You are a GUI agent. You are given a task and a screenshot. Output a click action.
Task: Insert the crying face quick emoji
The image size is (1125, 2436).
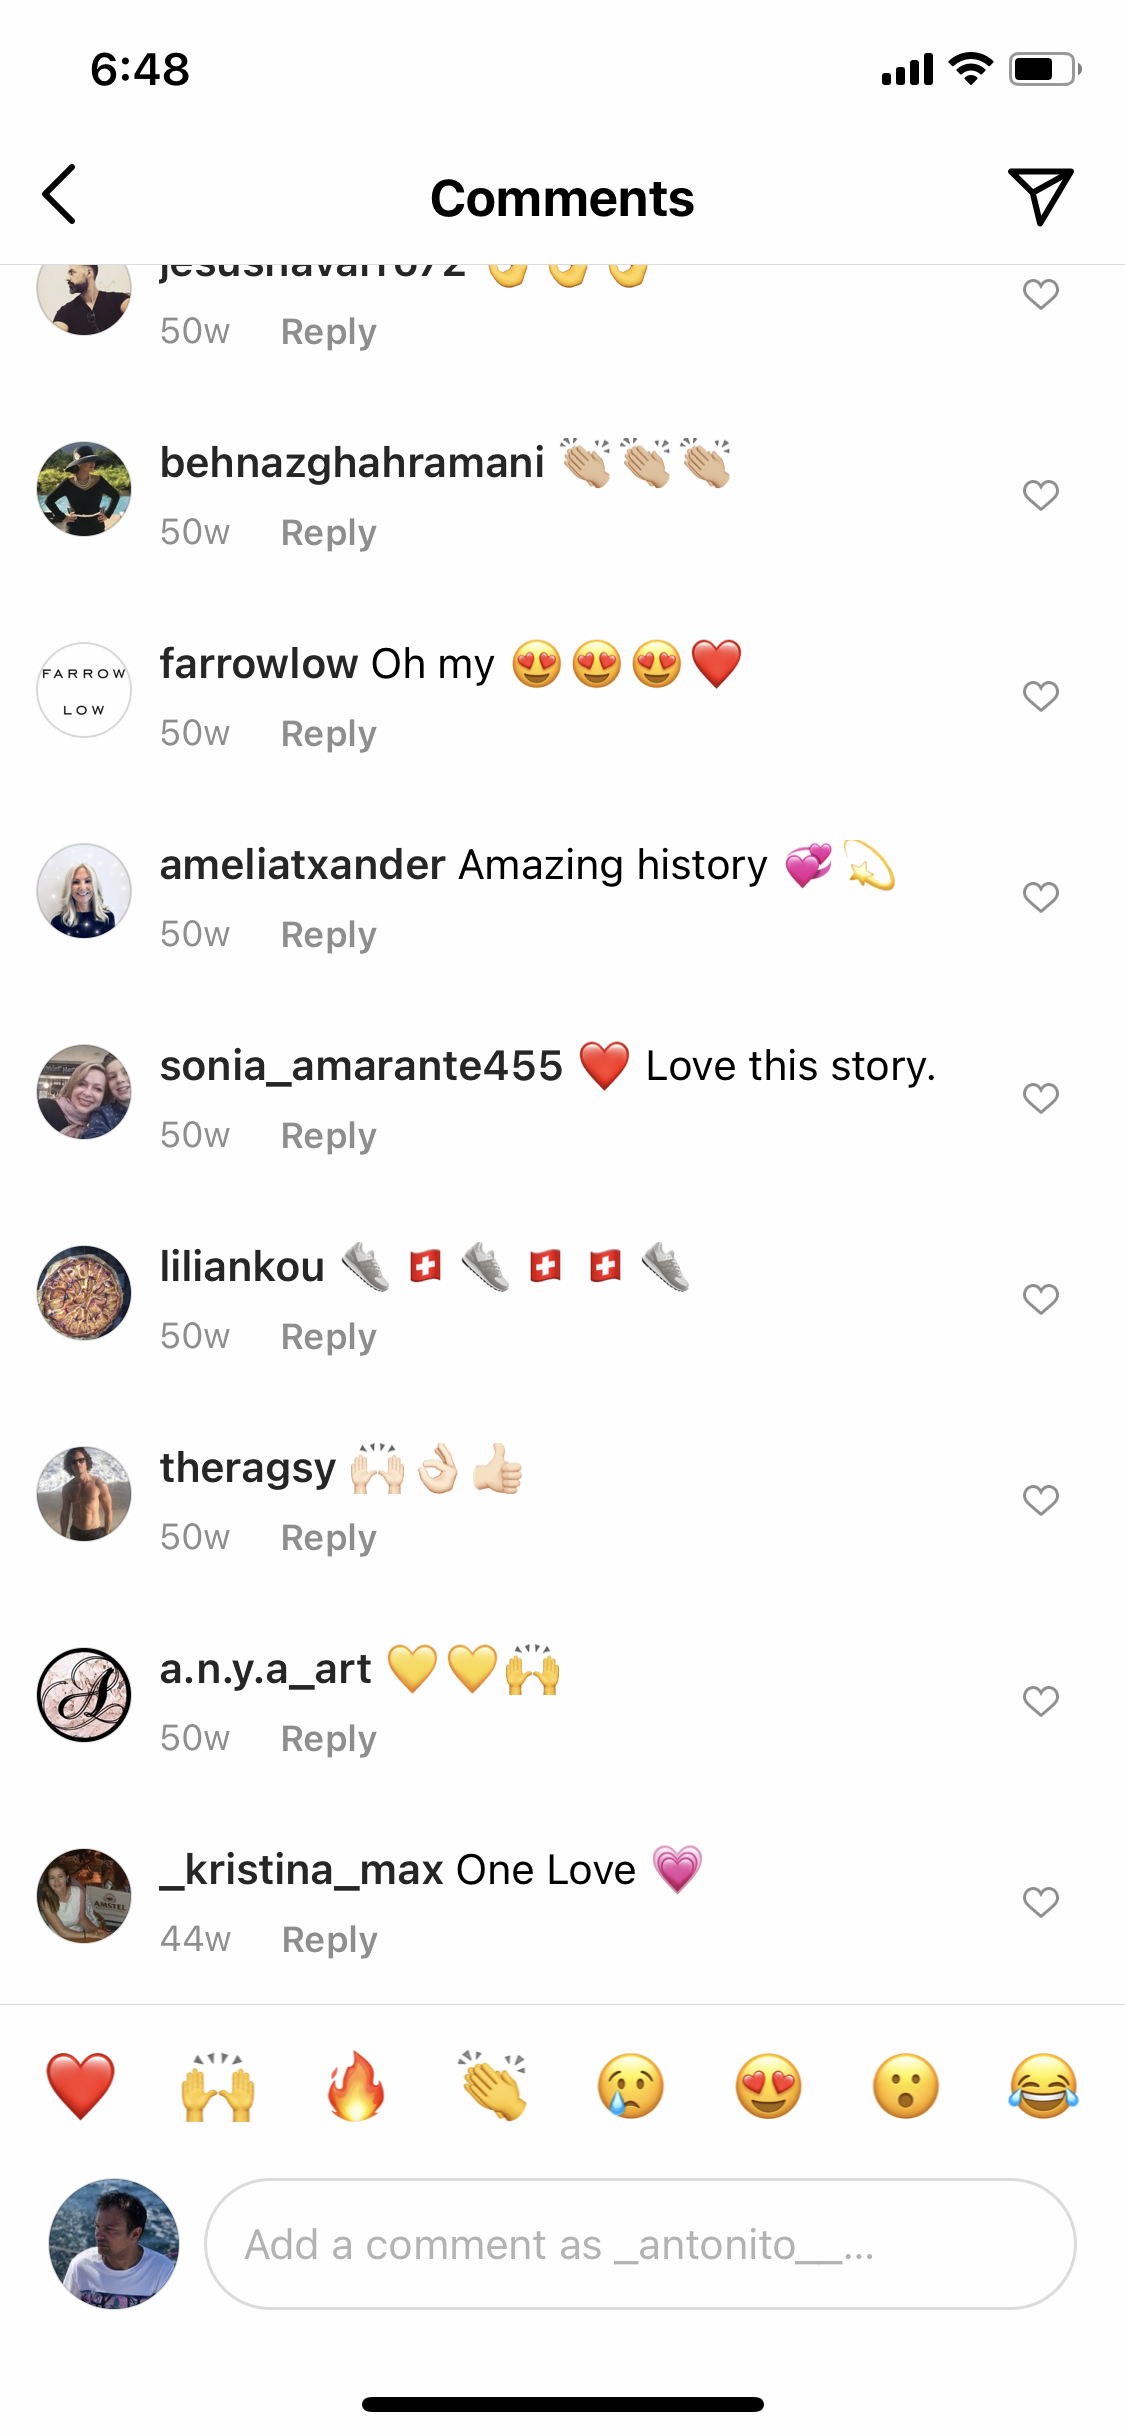(631, 2086)
